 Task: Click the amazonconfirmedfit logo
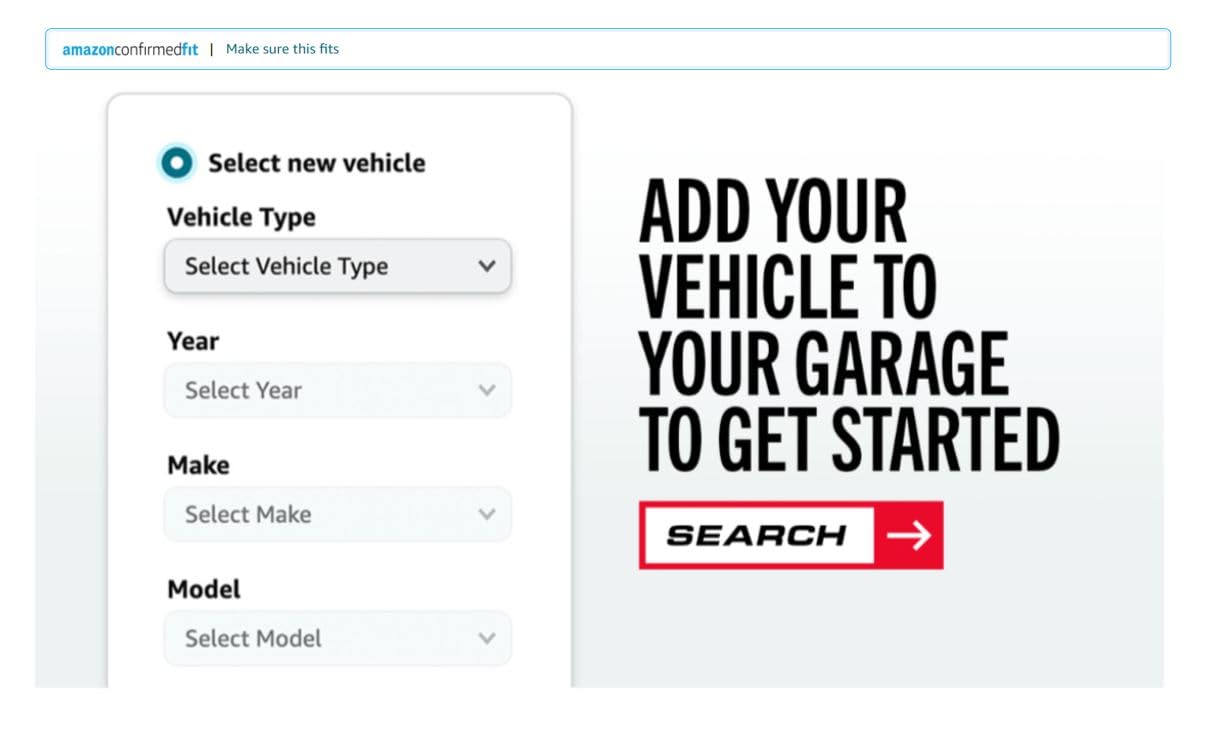(130, 49)
